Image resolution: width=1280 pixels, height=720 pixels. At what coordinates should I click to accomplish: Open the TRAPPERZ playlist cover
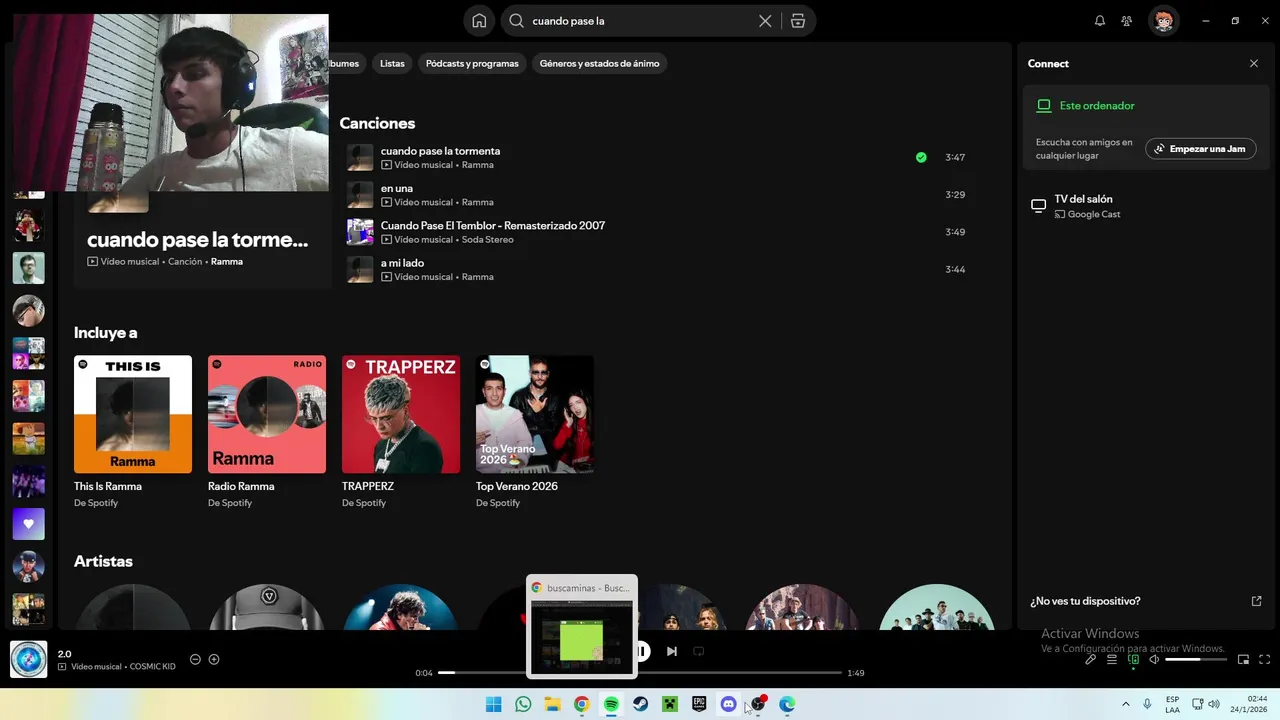tap(401, 414)
